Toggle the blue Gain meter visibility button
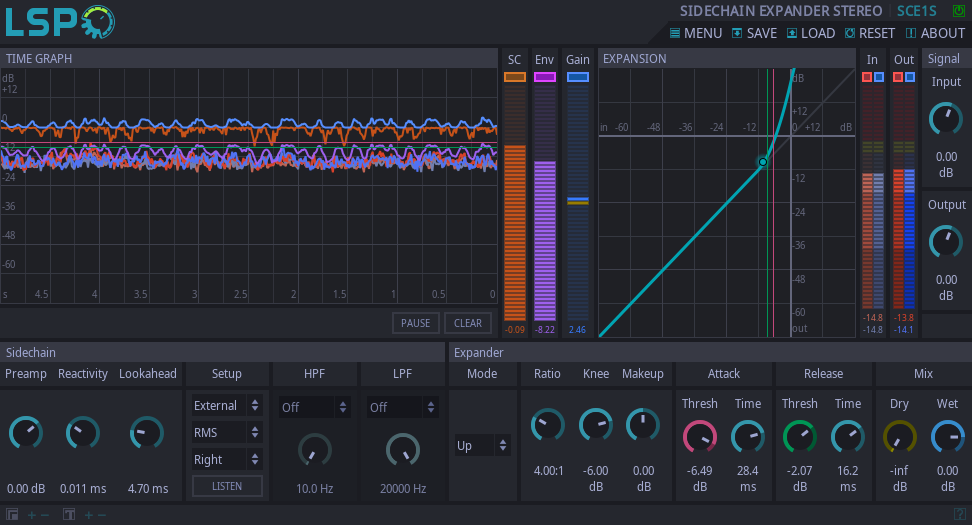 [578, 77]
